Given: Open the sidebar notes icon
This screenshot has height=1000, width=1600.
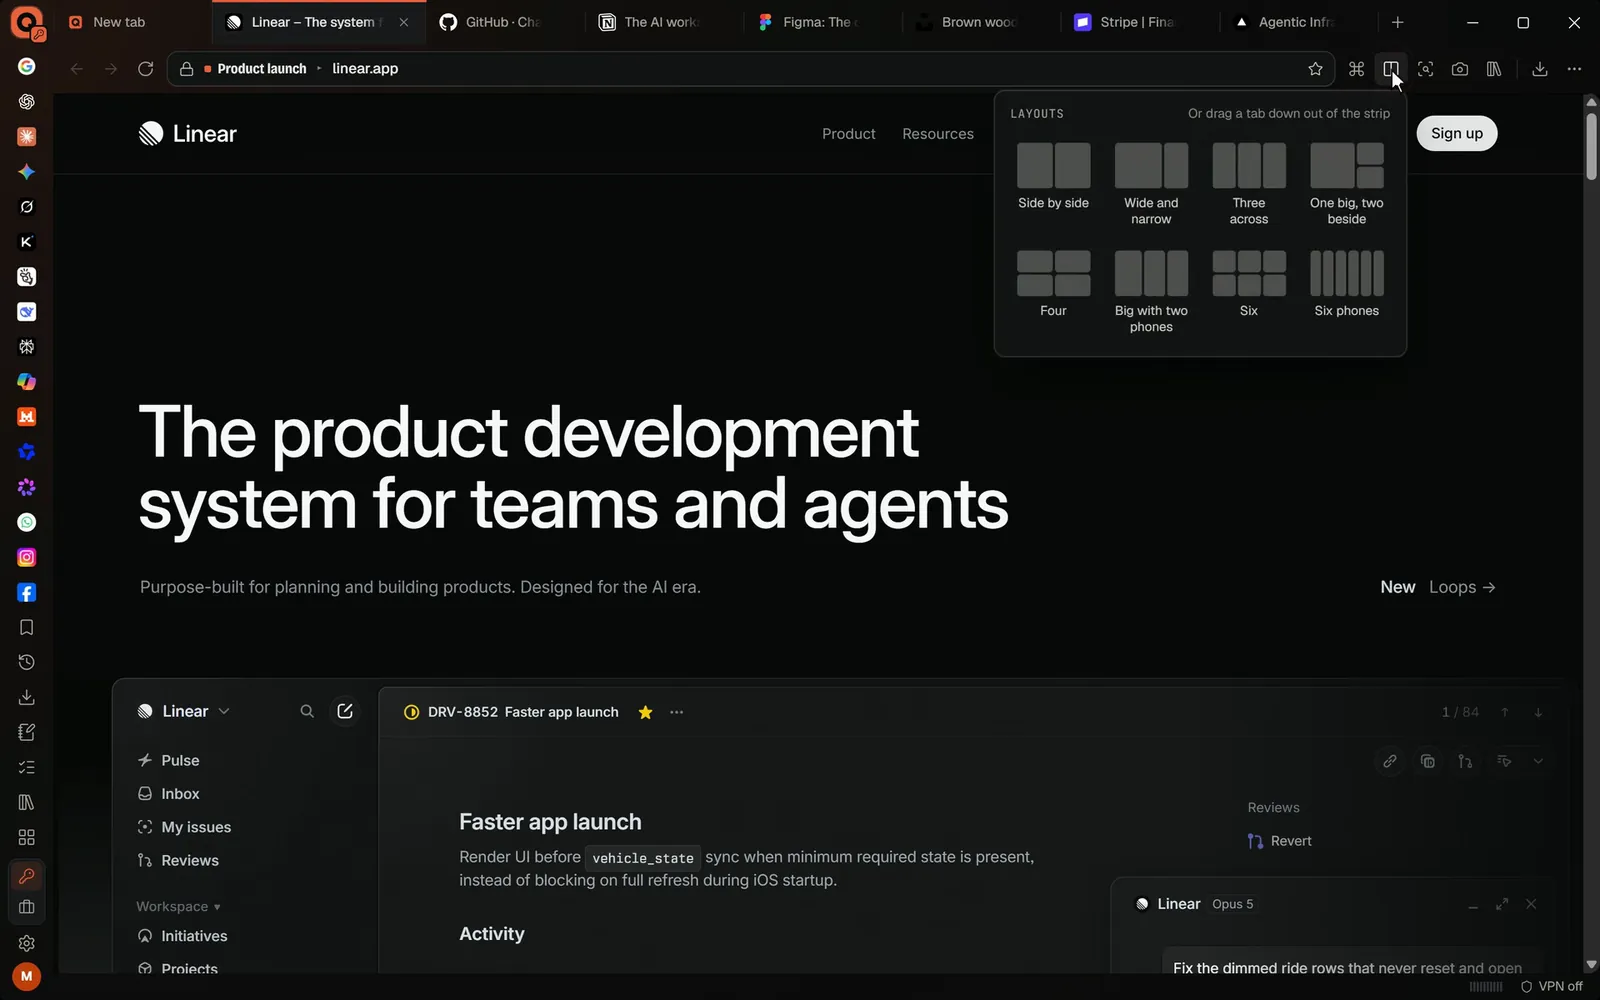Looking at the screenshot, I should pos(27,733).
